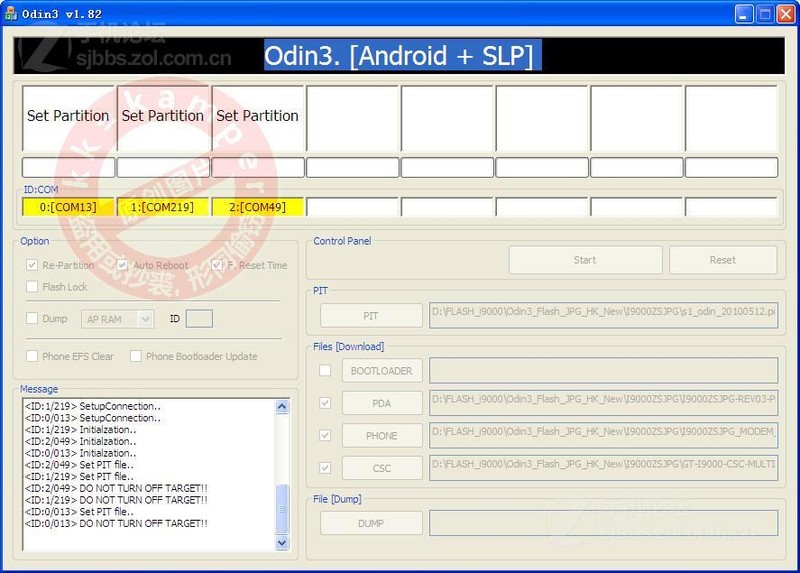
Task: Close the Odin3 window
Action: pyautogui.click(x=786, y=14)
